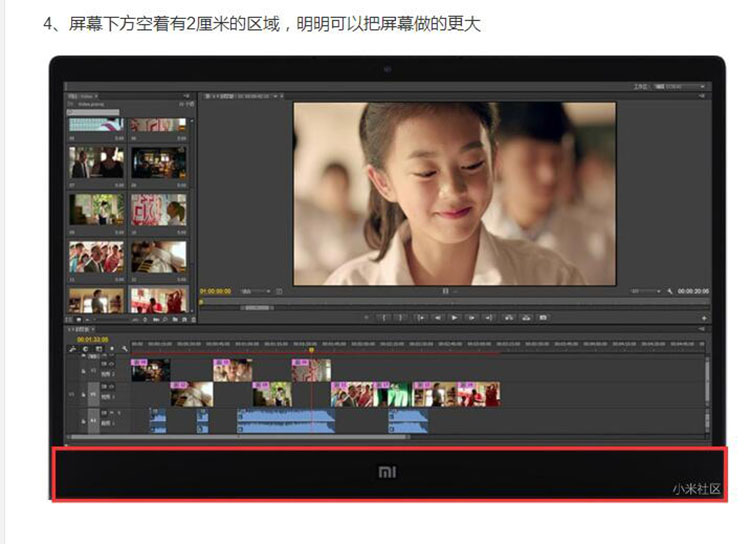Click the yellow 00:00:00:00 timecode in monitor
The height and width of the screenshot is (544, 750).
click(215, 291)
